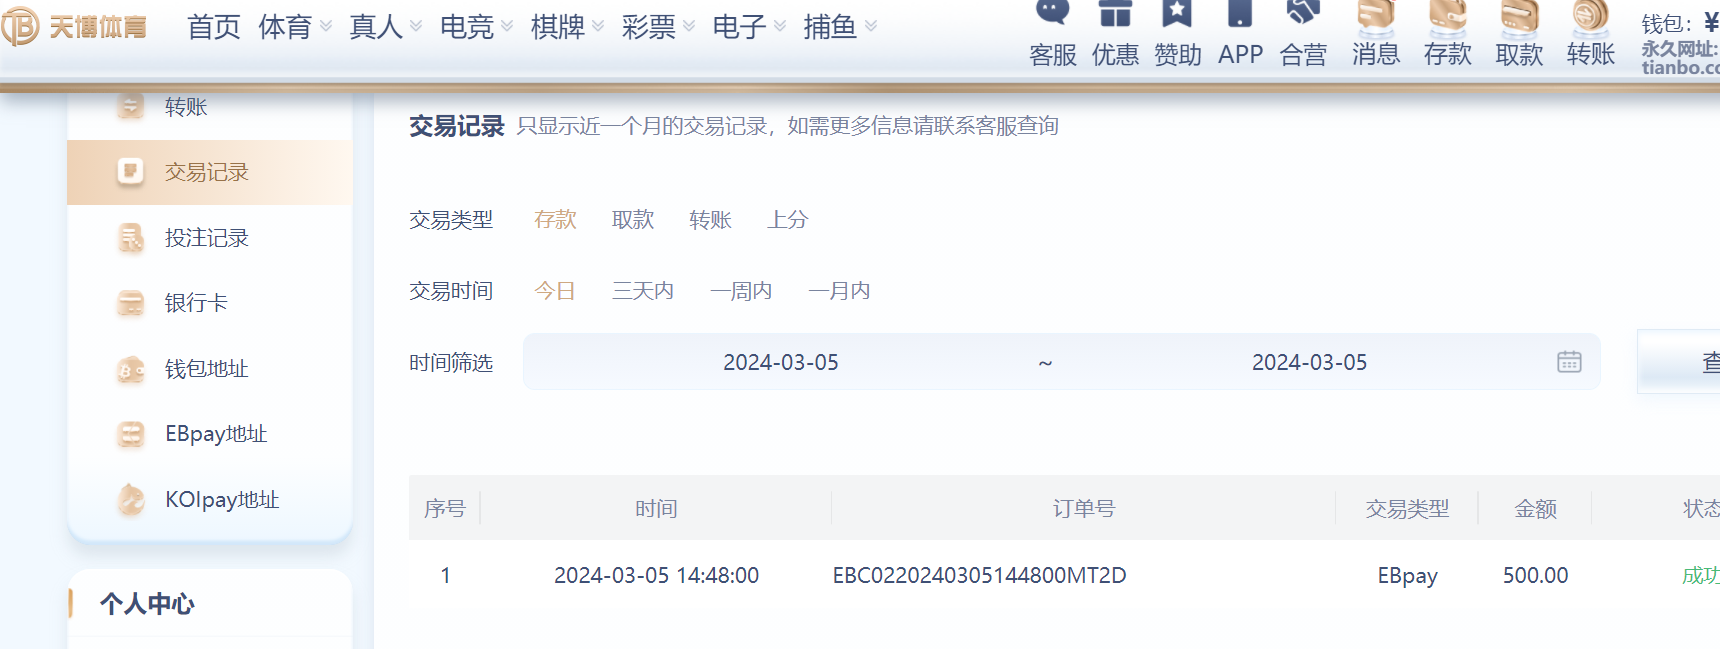Open 电竞 esports menu
This screenshot has height=649, width=1720.
(x=467, y=27)
